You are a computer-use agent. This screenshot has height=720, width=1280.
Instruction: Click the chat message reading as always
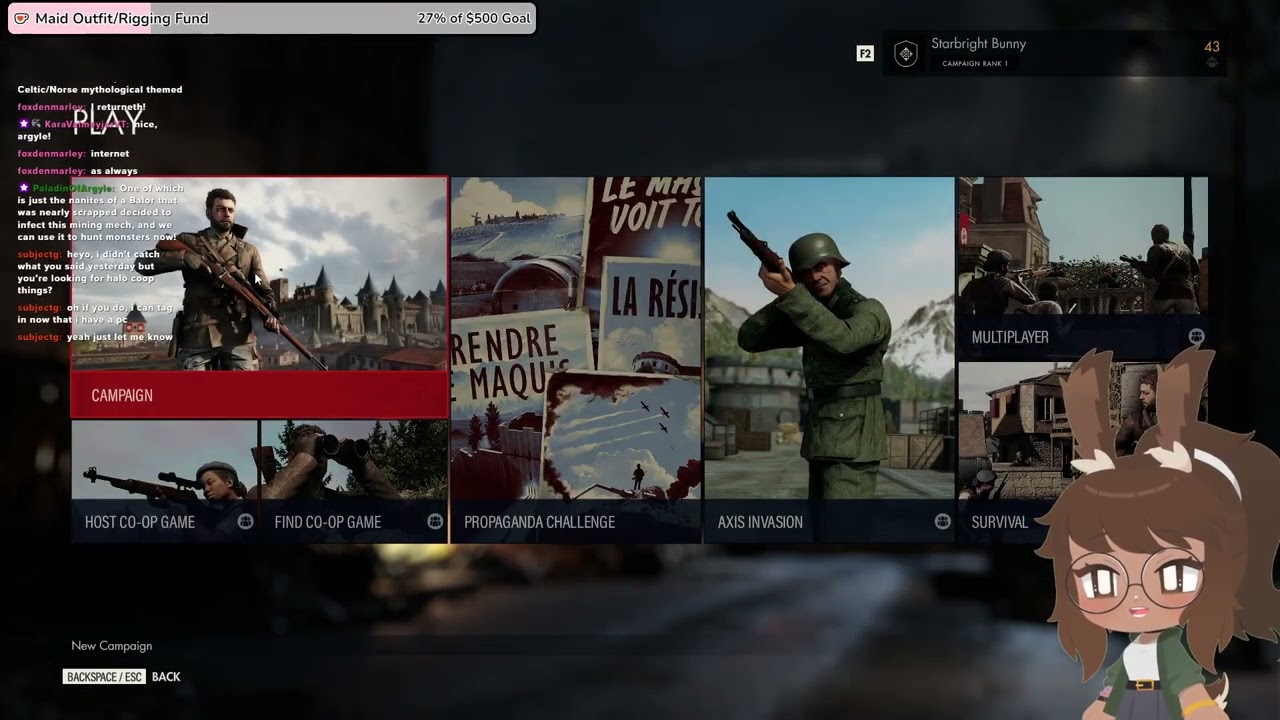[x=114, y=171]
